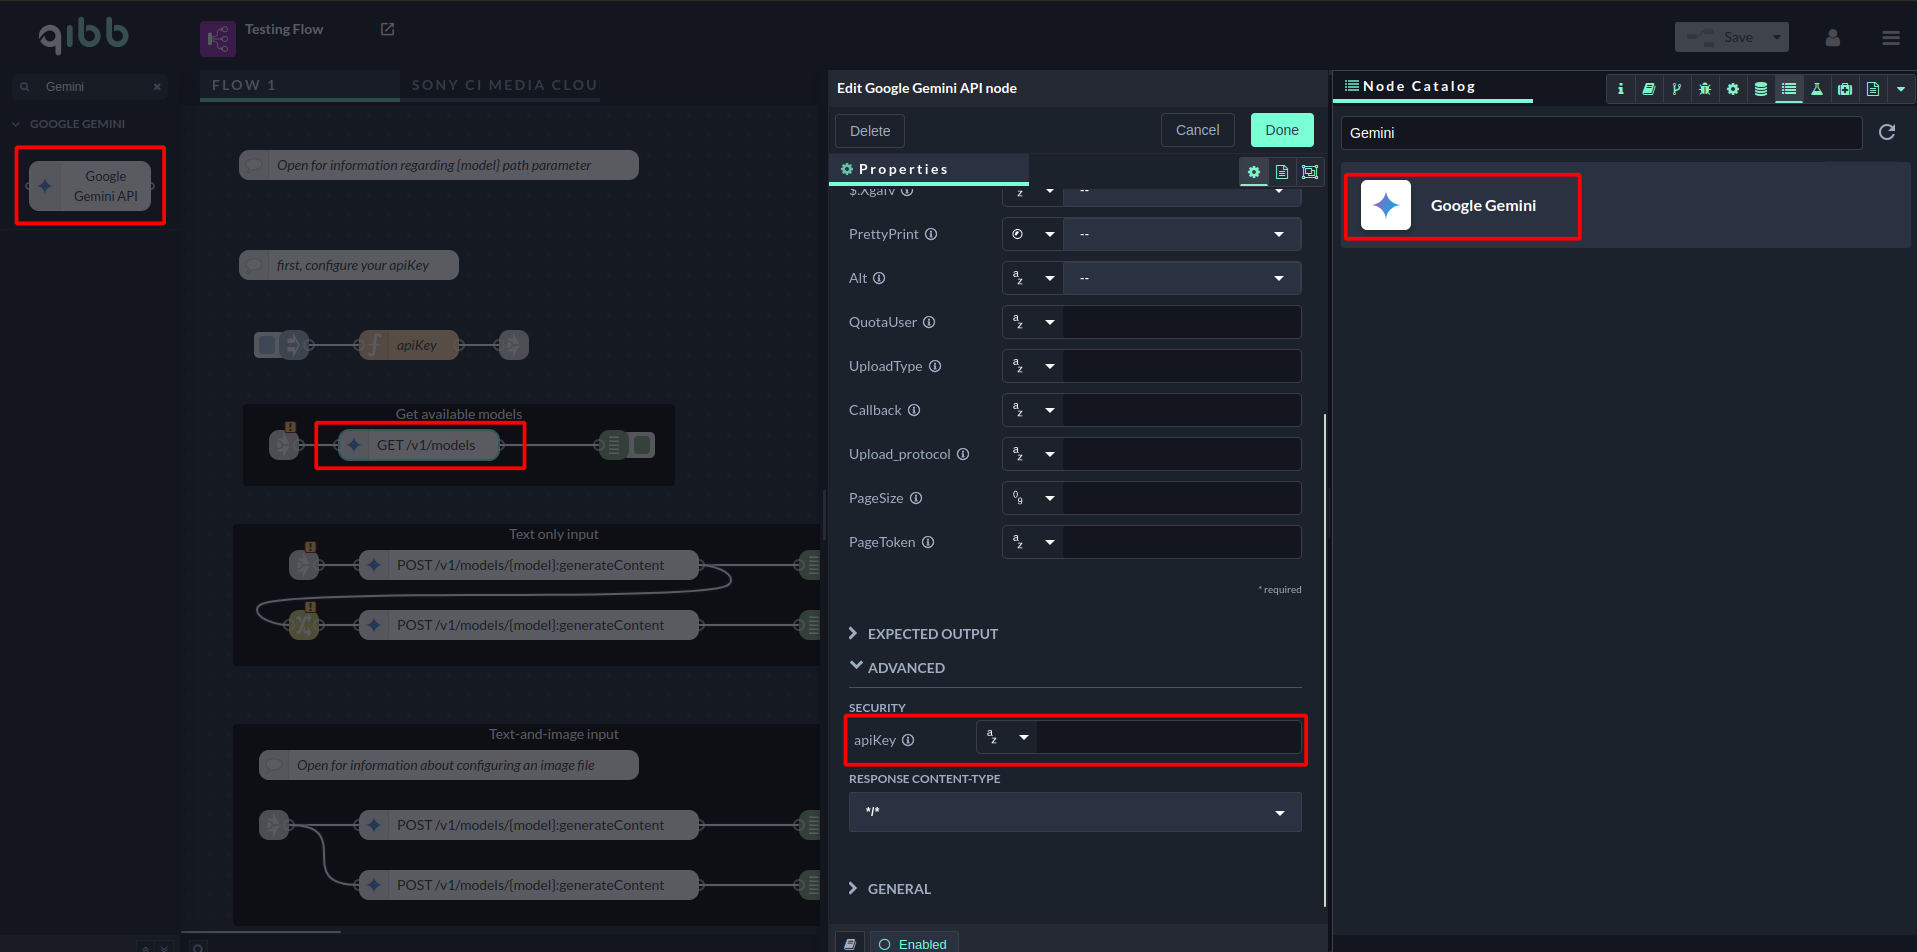Click the PrettyPrint info icon
This screenshot has height=952, width=1917.
pos(931,234)
